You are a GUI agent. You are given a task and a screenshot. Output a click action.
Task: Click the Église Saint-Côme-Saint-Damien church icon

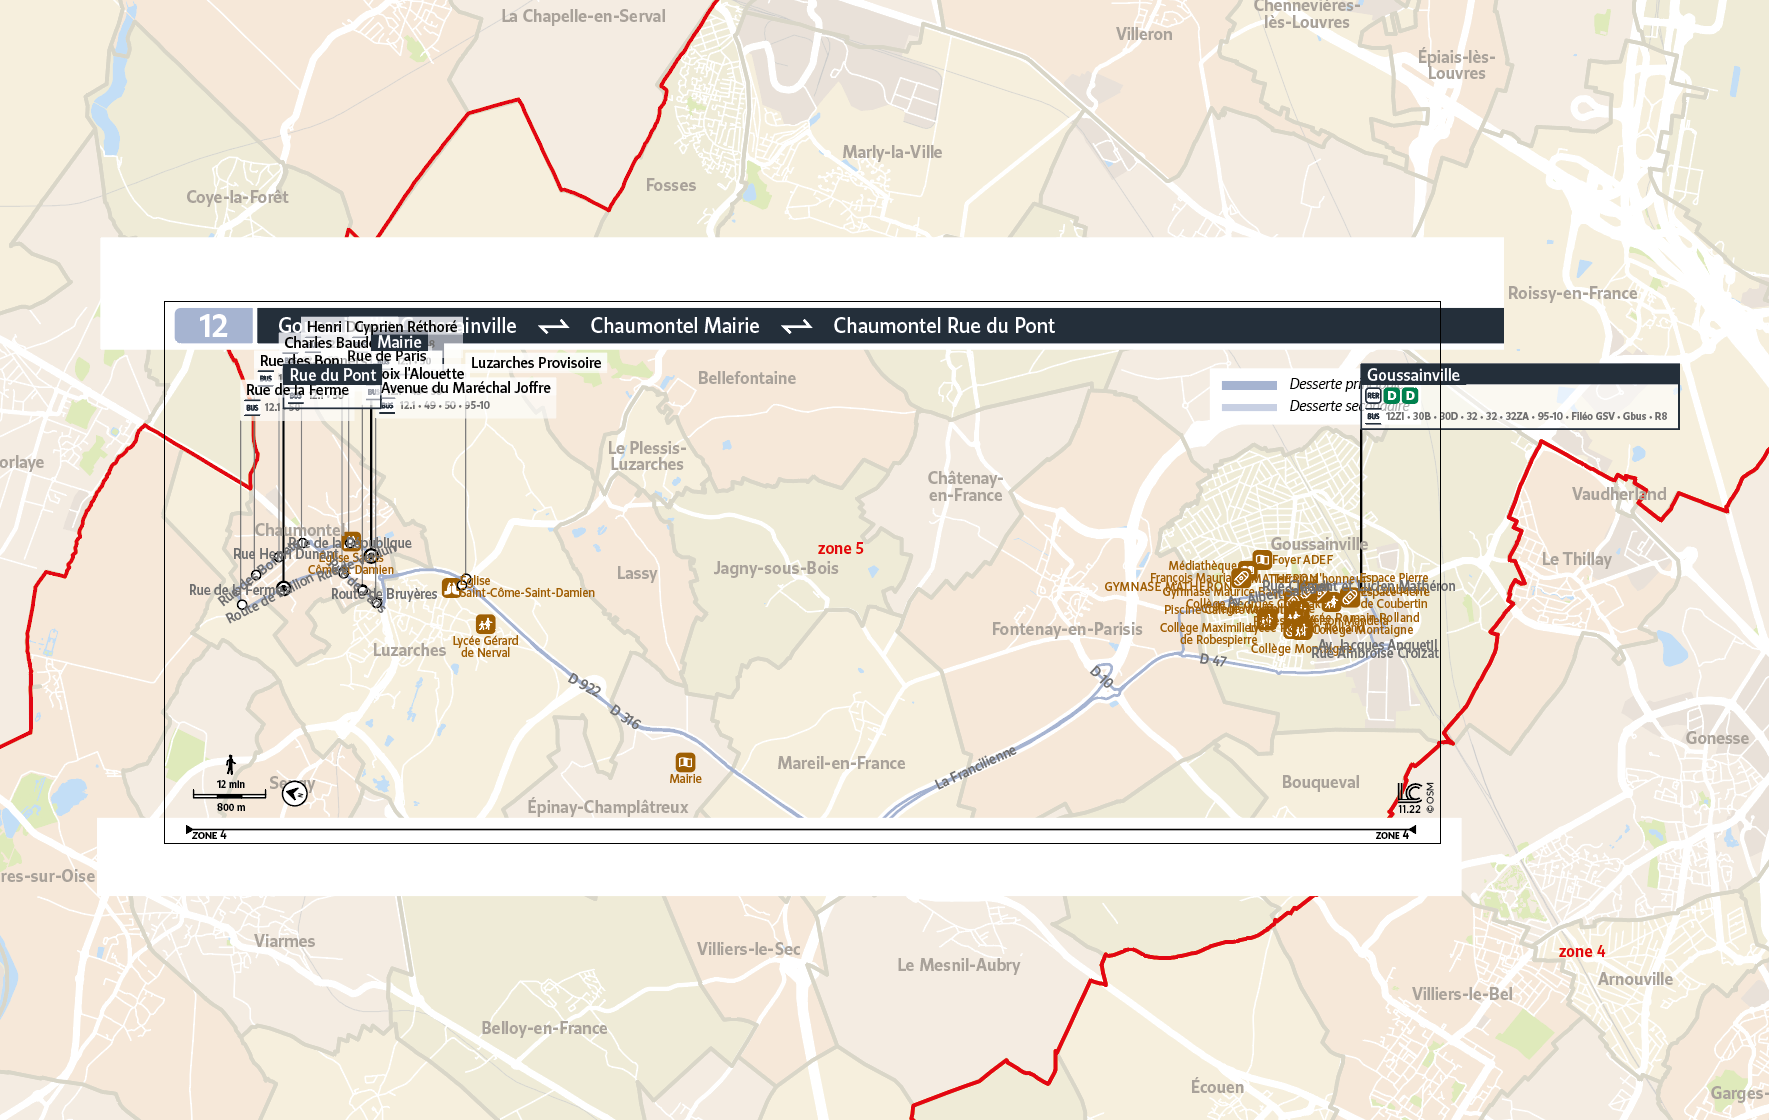[451, 588]
